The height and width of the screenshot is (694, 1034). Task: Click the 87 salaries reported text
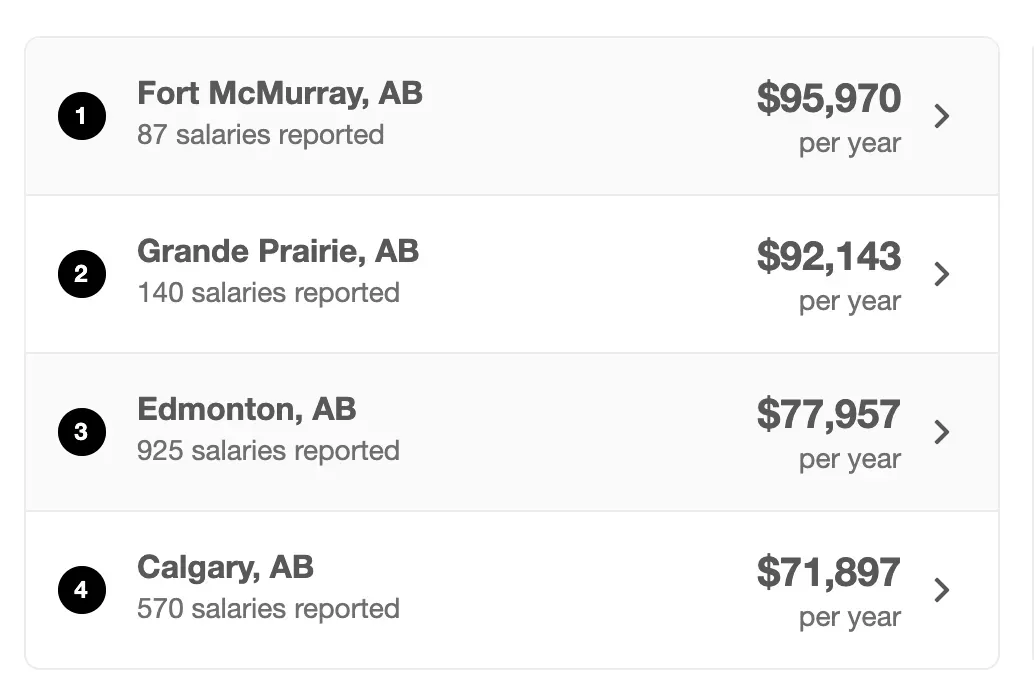click(x=260, y=135)
